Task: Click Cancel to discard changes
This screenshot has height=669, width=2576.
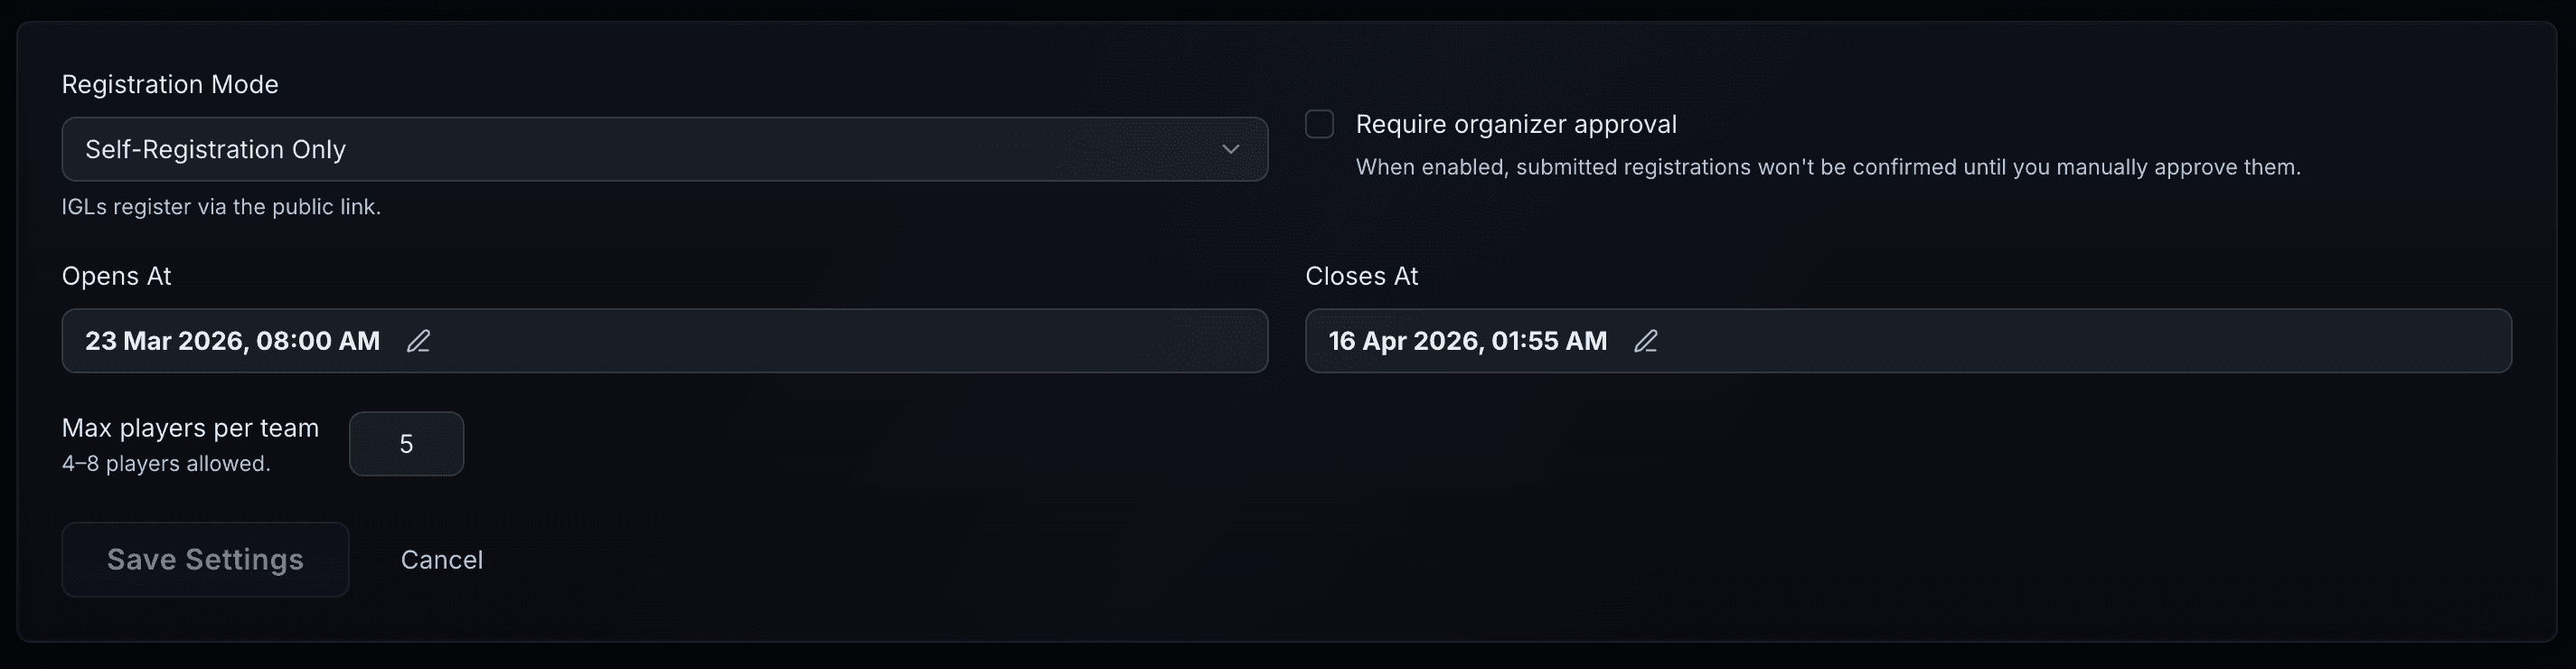Action: (442, 560)
